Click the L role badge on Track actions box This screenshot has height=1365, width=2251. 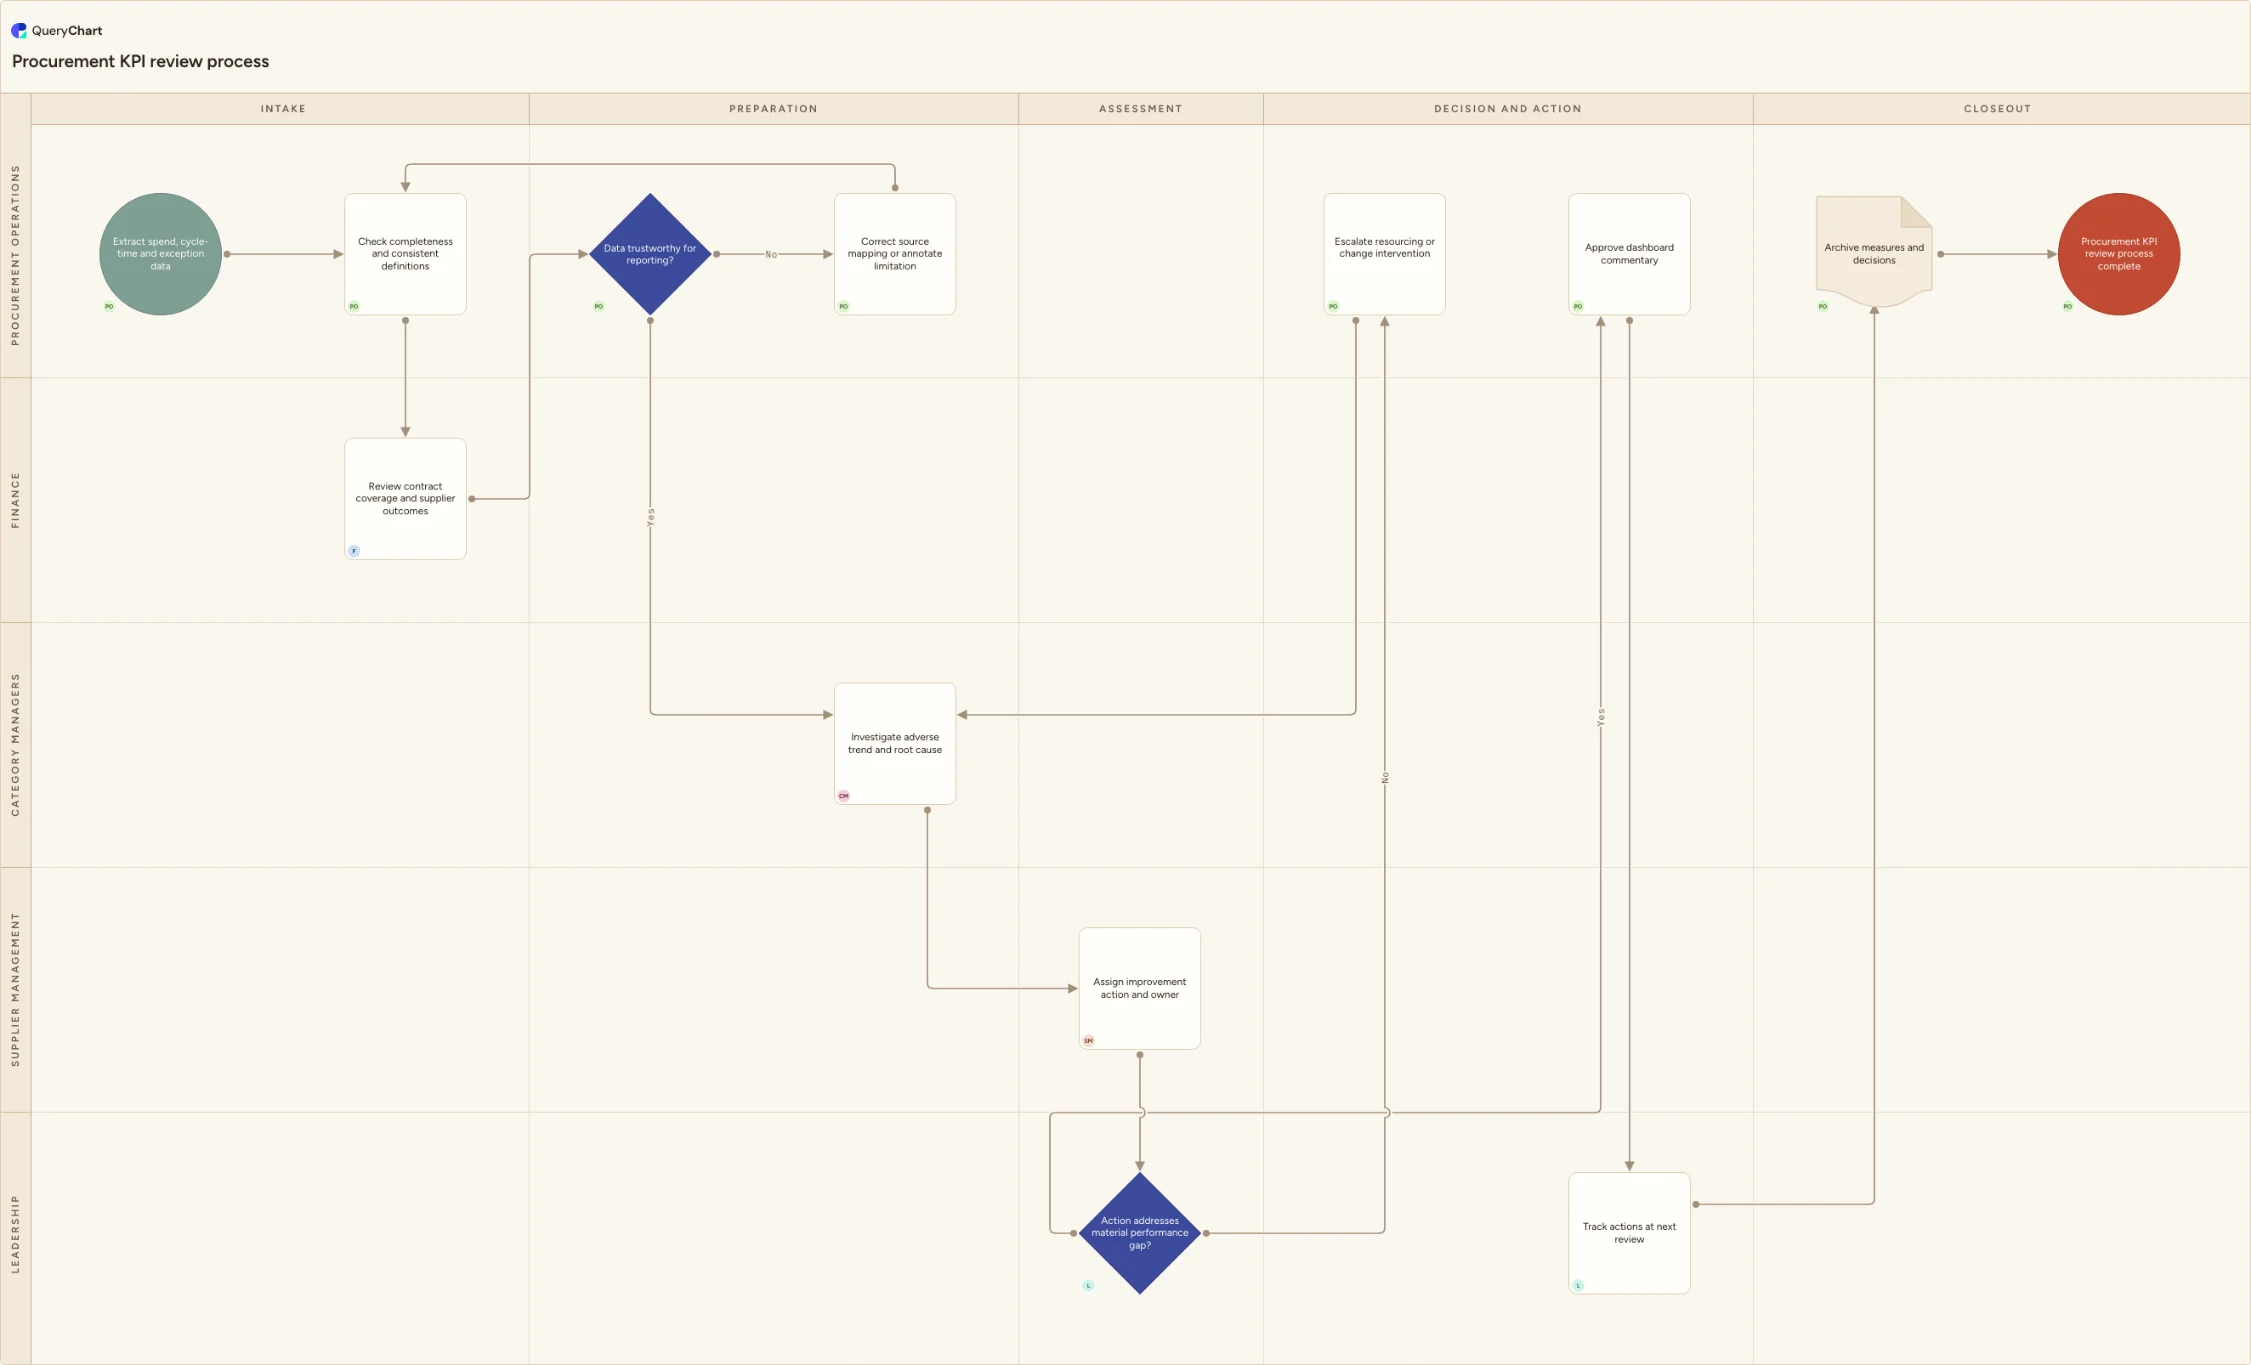[x=1578, y=1286]
